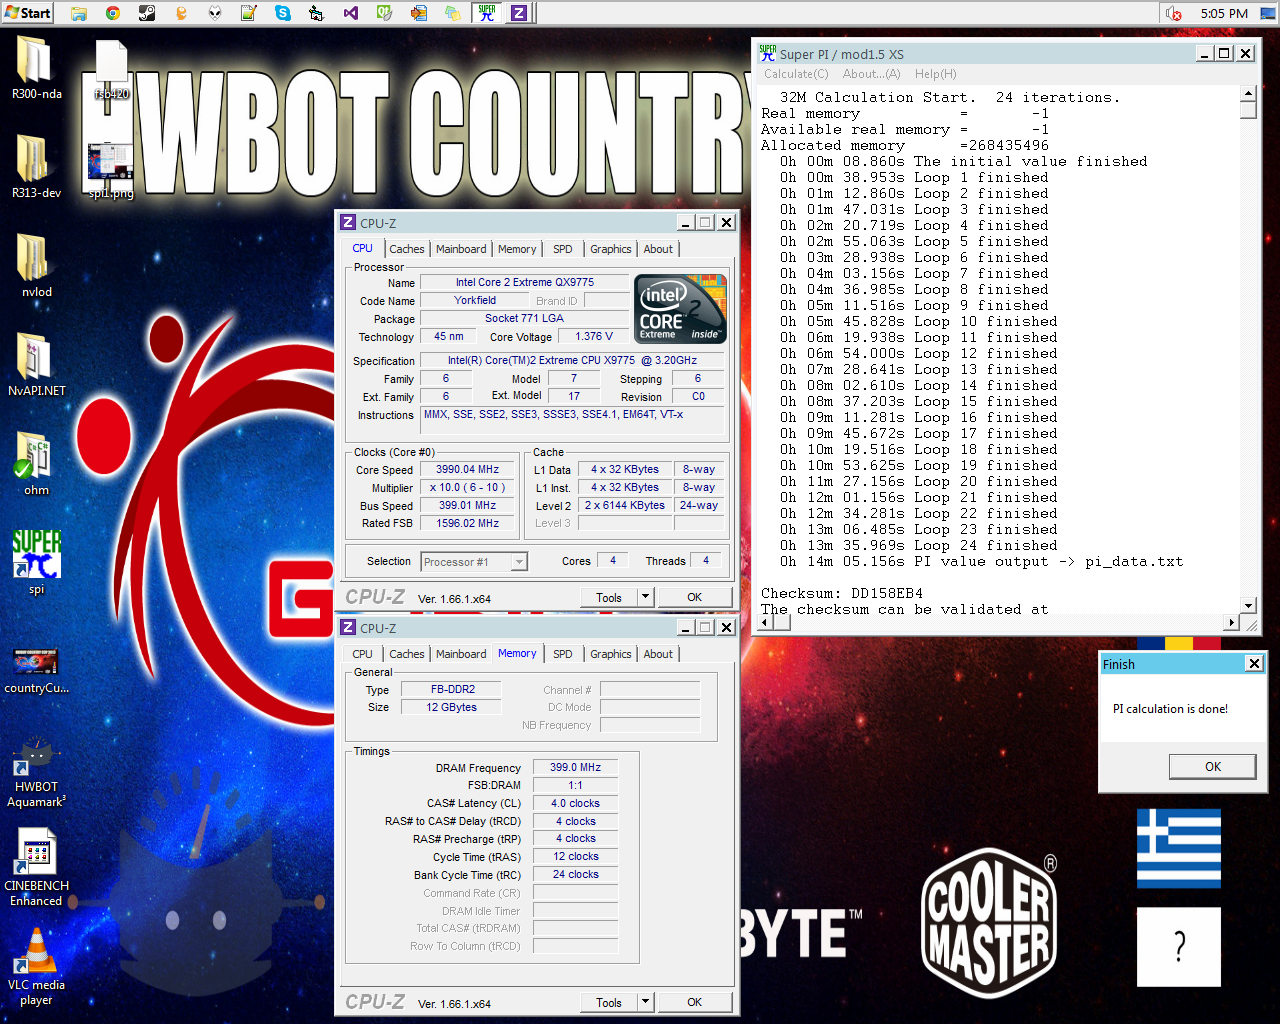Launch Google Chrome from the taskbar
This screenshot has width=1280, height=1024.
(x=113, y=13)
